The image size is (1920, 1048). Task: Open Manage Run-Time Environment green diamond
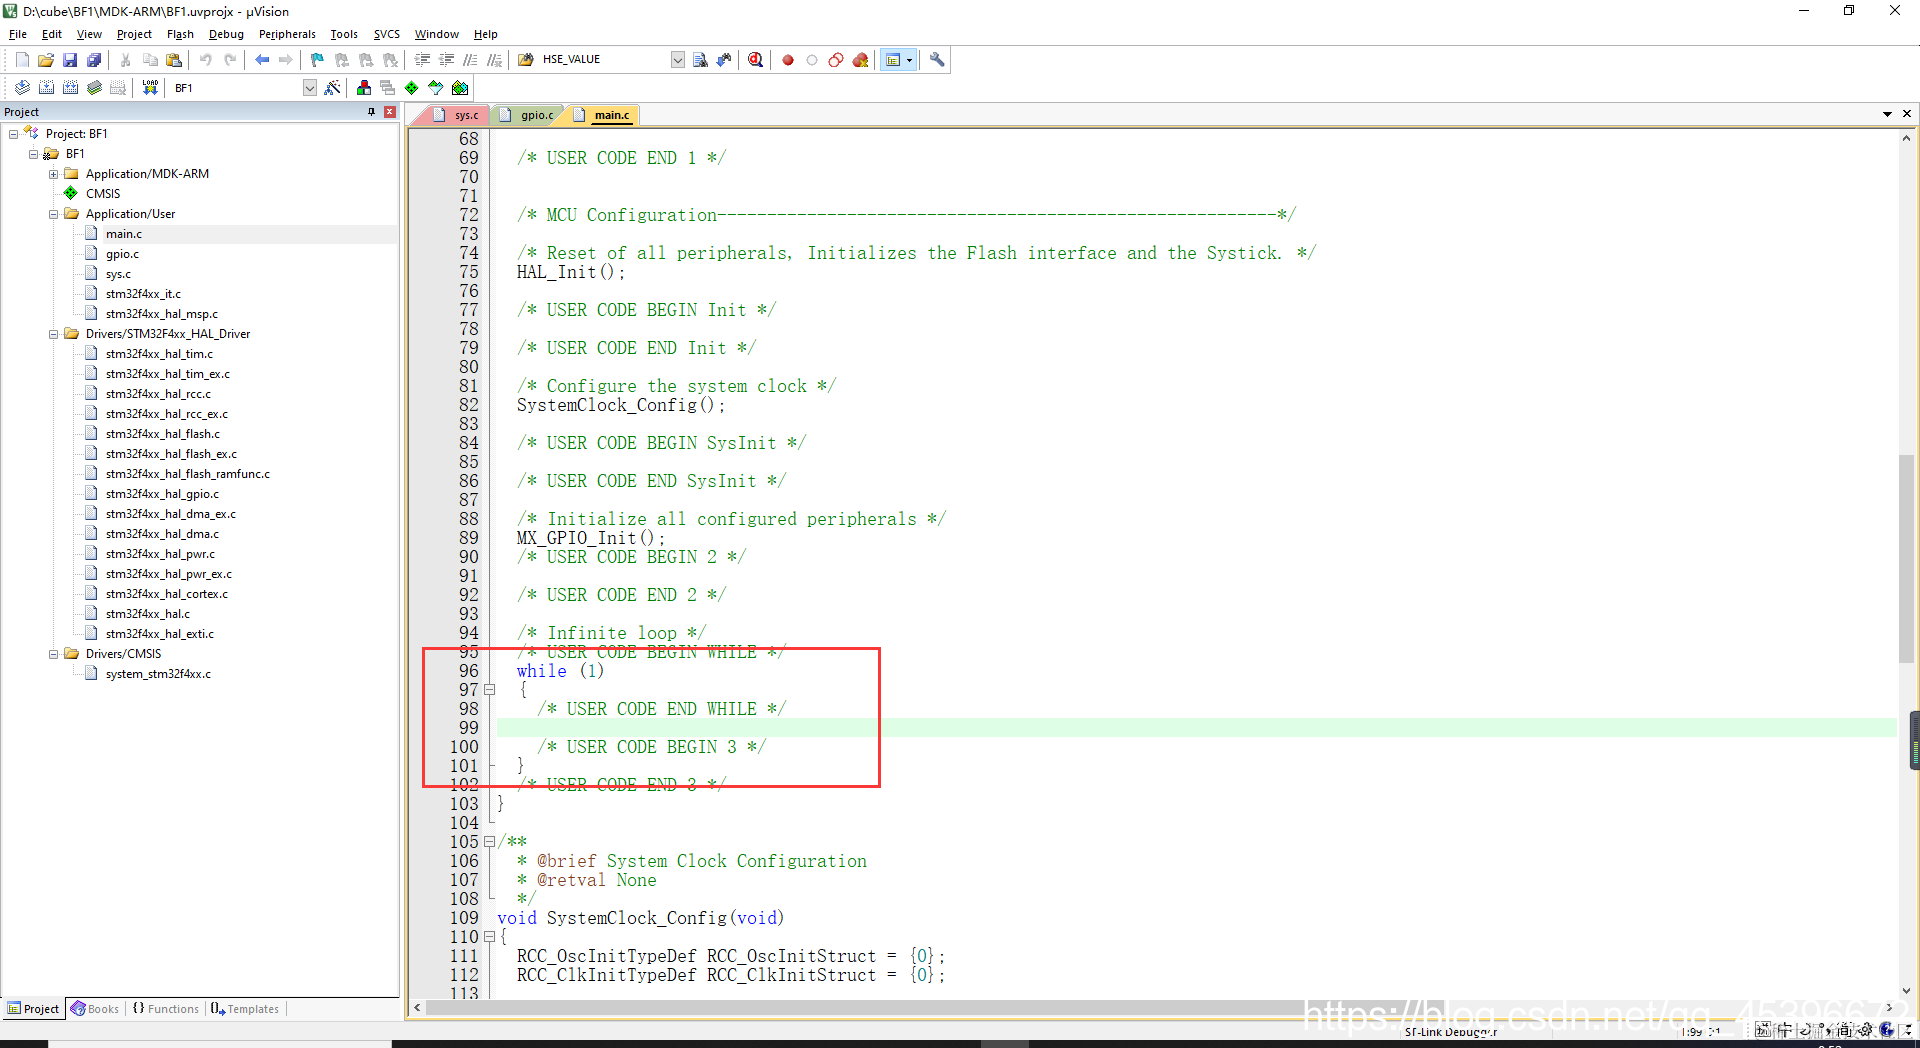pyautogui.click(x=412, y=88)
